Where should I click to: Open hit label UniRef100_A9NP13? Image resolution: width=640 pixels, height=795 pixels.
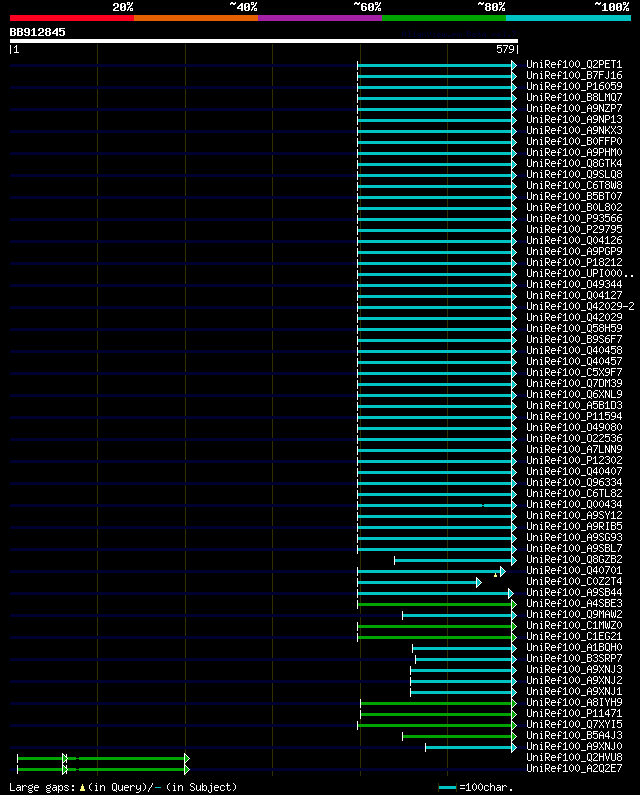coord(574,119)
